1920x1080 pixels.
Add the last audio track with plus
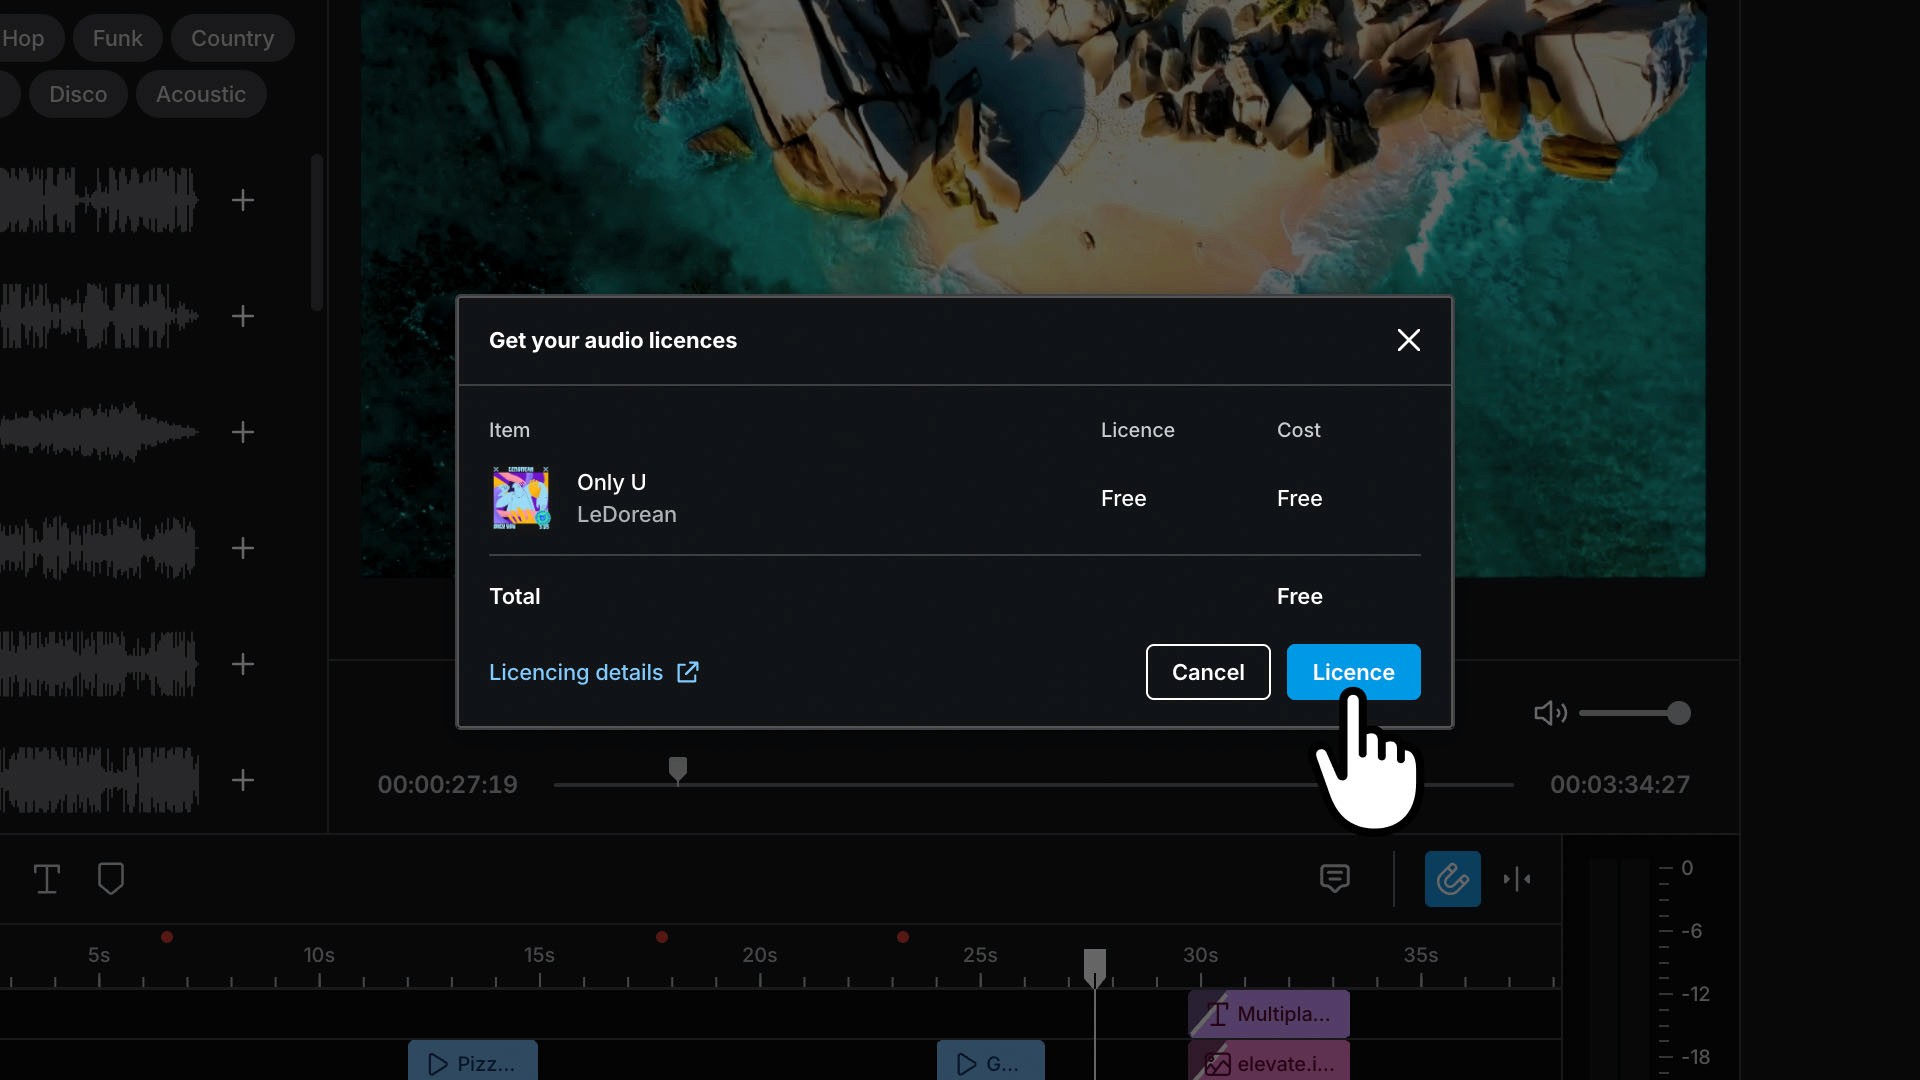[243, 780]
